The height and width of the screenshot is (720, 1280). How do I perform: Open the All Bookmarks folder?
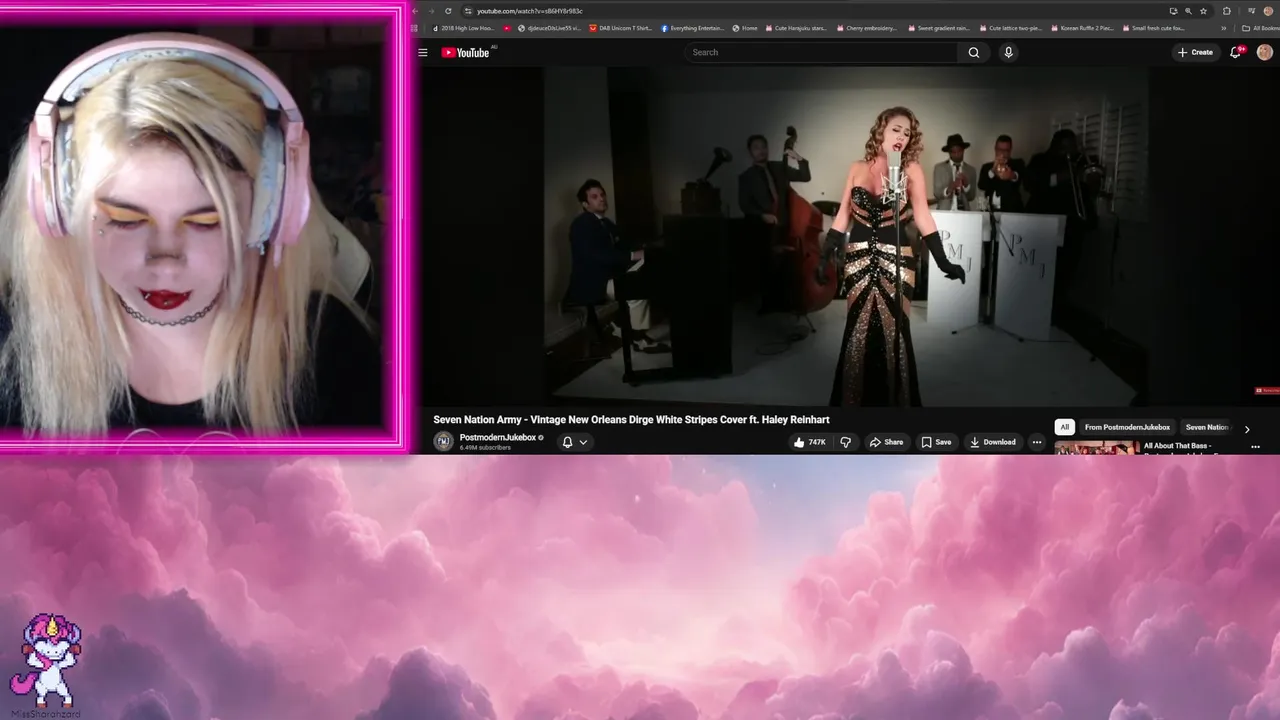pyautogui.click(x=1259, y=28)
